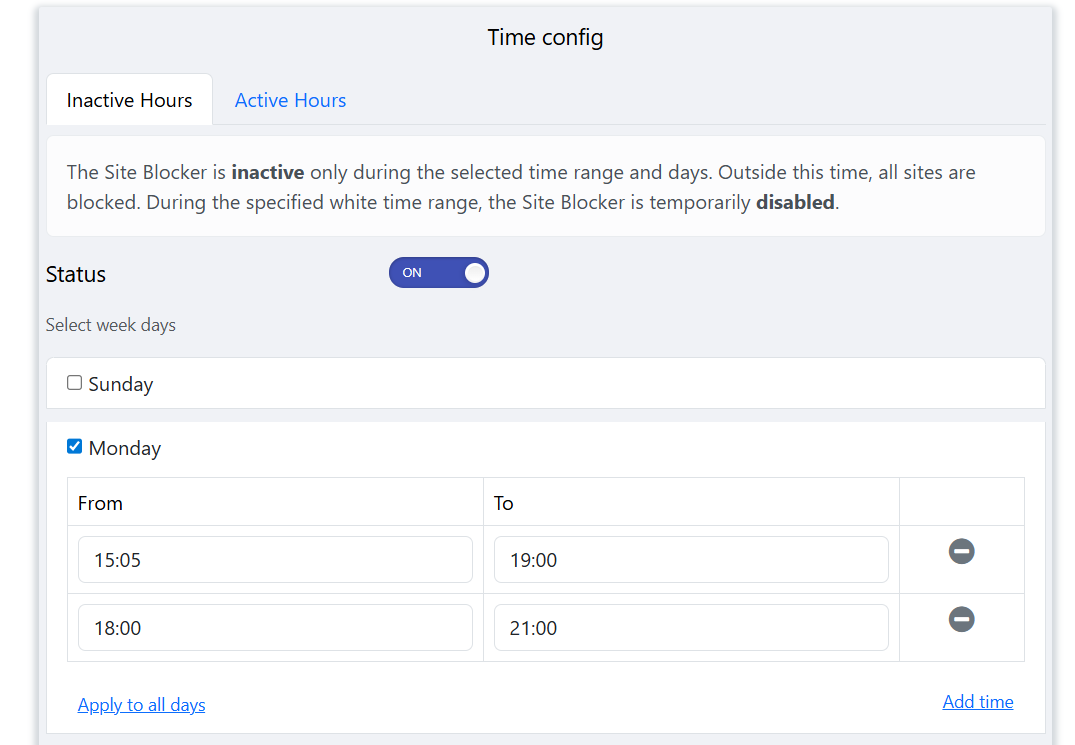Select the Inactive Hours tab
This screenshot has width=1075, height=745.
point(129,100)
